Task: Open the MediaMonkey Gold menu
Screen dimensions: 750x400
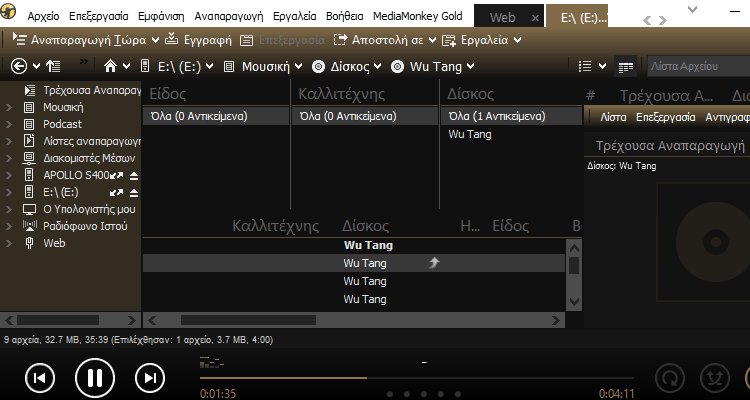Action: click(418, 16)
